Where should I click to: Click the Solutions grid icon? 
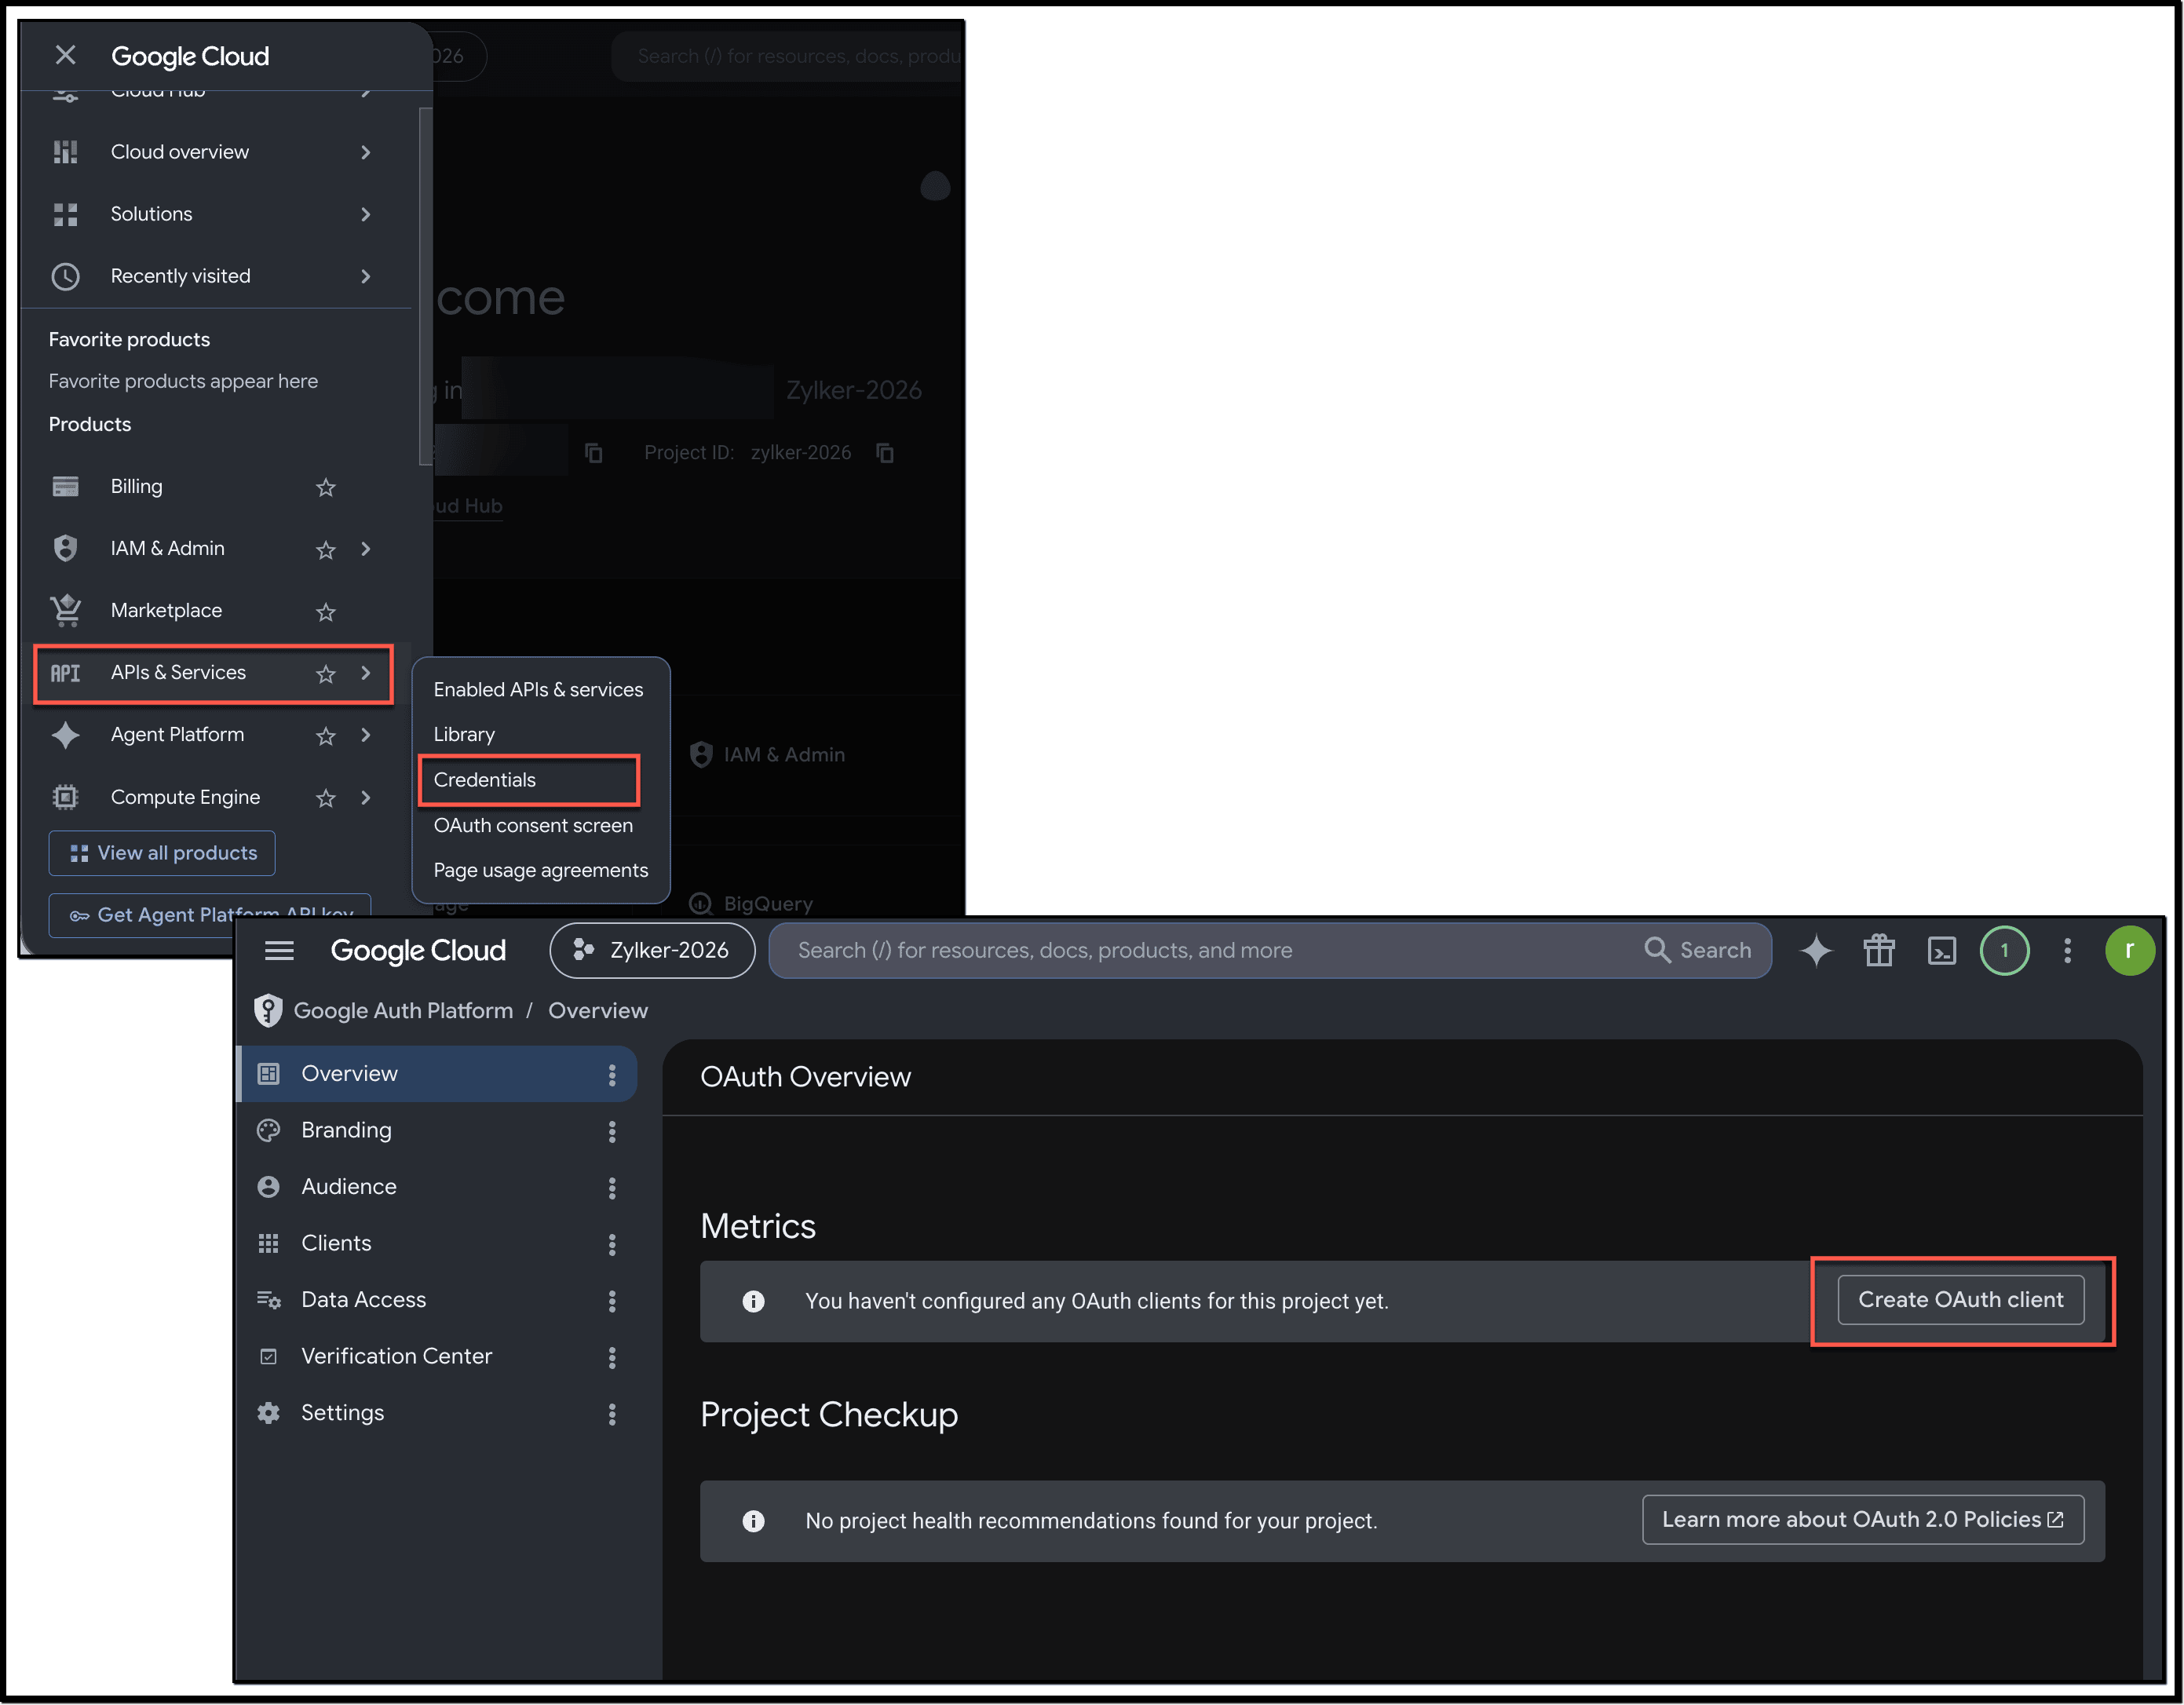(66, 214)
